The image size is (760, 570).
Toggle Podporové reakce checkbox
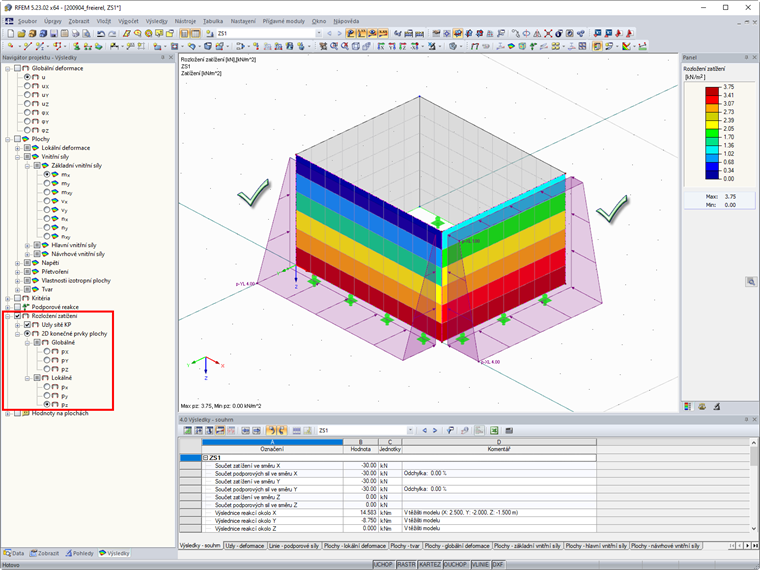click(x=17, y=307)
